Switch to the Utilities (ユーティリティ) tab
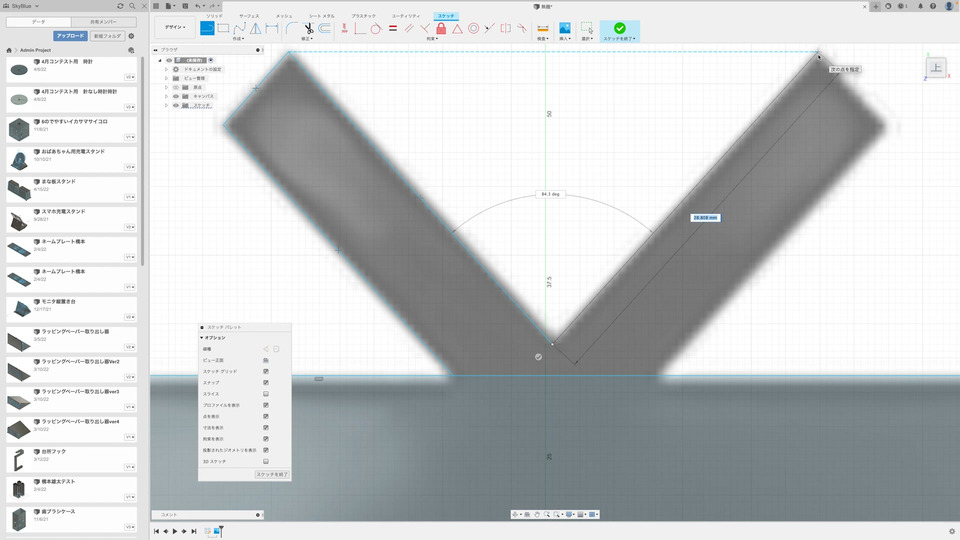Image resolution: width=960 pixels, height=540 pixels. pyautogui.click(x=406, y=16)
